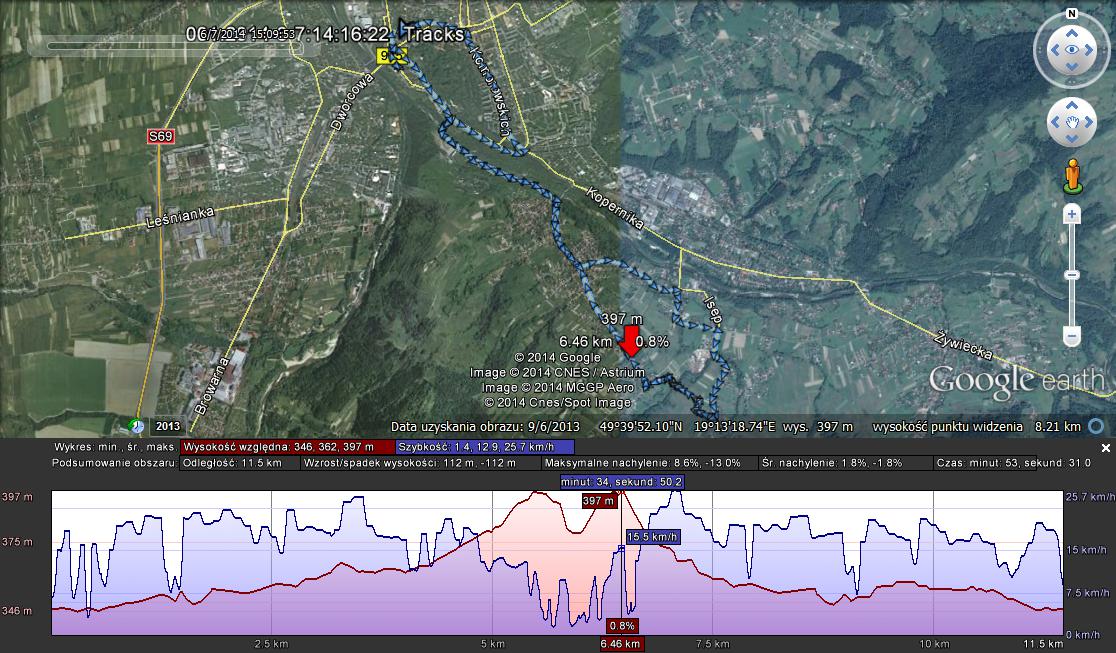Screen dimensions: 1116x653
Task: Open historical imagery clock icon
Action: pyautogui.click(x=137, y=424)
